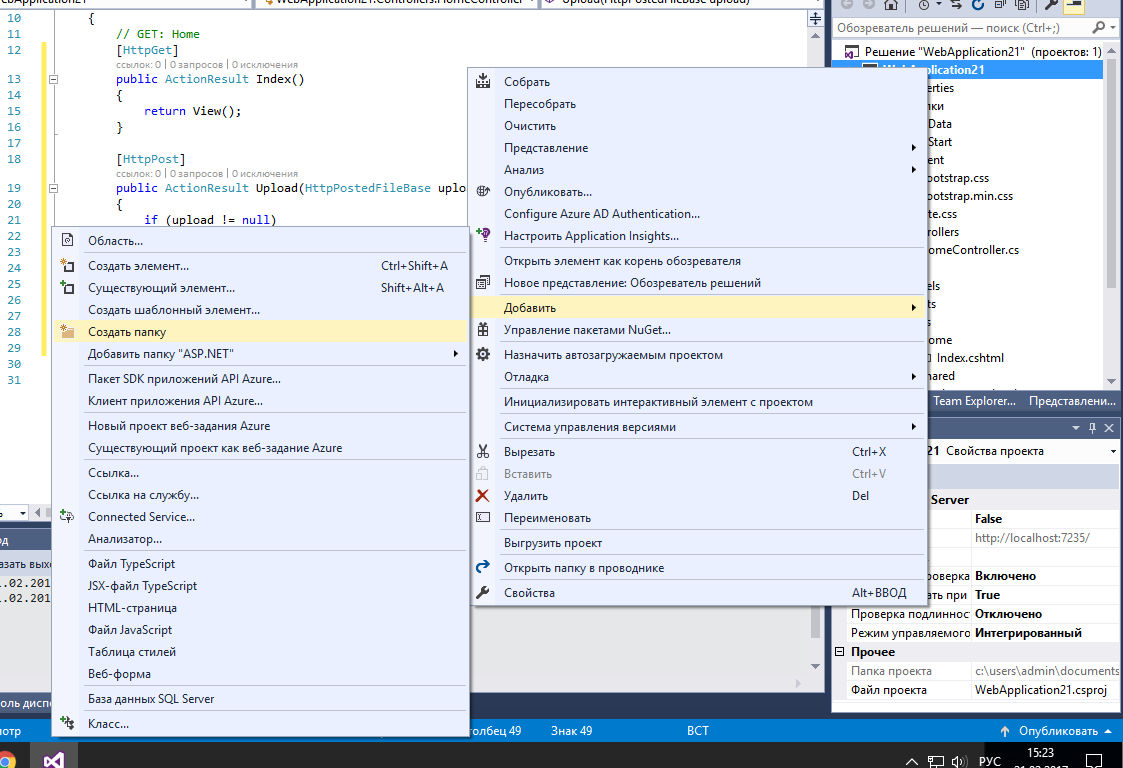Click the WebApplication21.csproj property value
This screenshot has width=1123, height=768.
[x=1040, y=690]
